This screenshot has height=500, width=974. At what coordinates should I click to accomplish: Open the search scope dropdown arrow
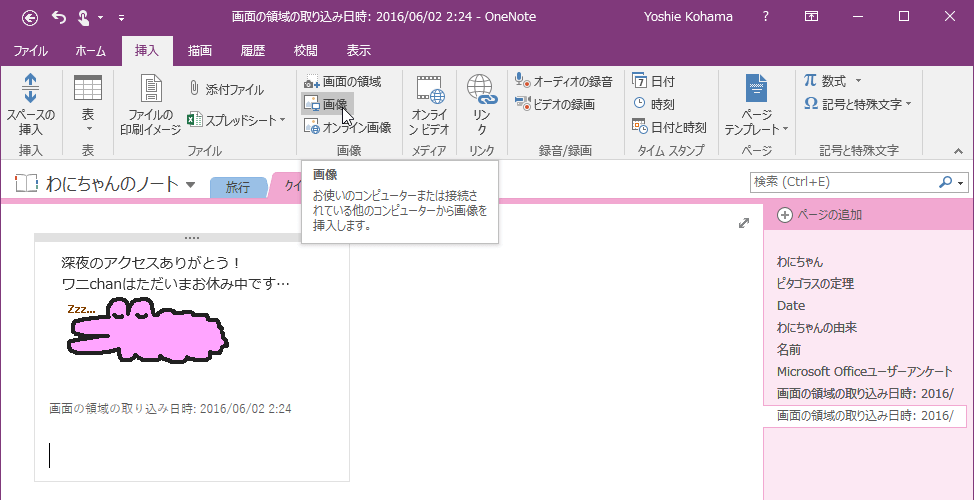(x=962, y=183)
